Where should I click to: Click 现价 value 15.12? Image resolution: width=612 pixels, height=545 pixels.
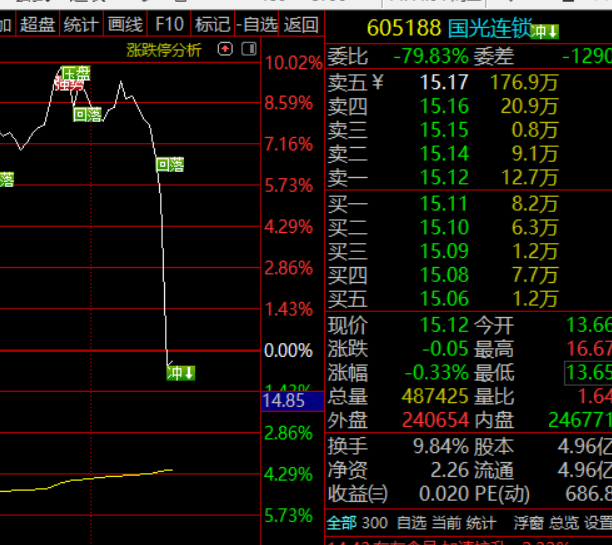click(x=444, y=325)
